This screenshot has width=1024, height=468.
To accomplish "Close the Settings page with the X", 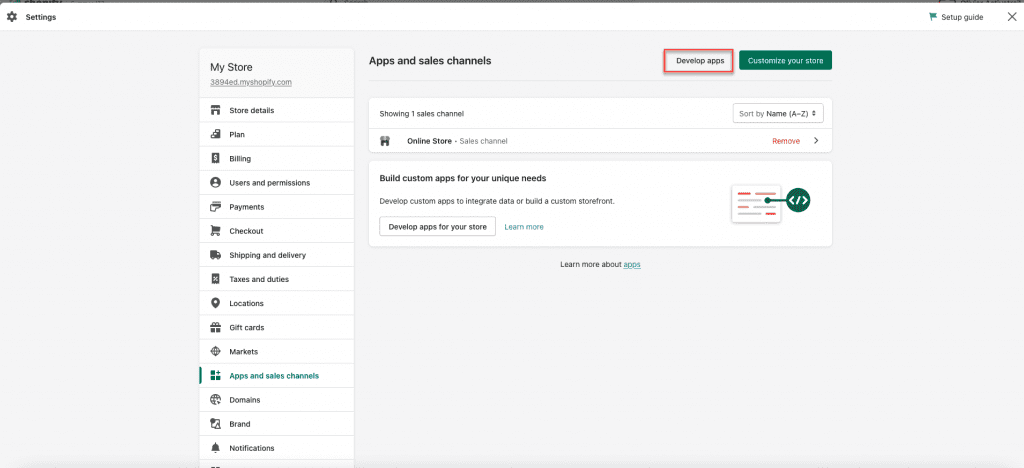I will (1012, 17).
